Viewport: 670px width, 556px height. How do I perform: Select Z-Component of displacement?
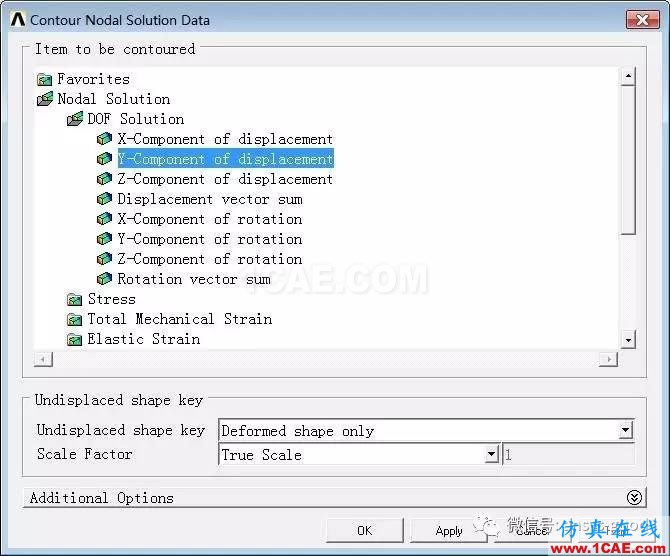[x=225, y=179]
